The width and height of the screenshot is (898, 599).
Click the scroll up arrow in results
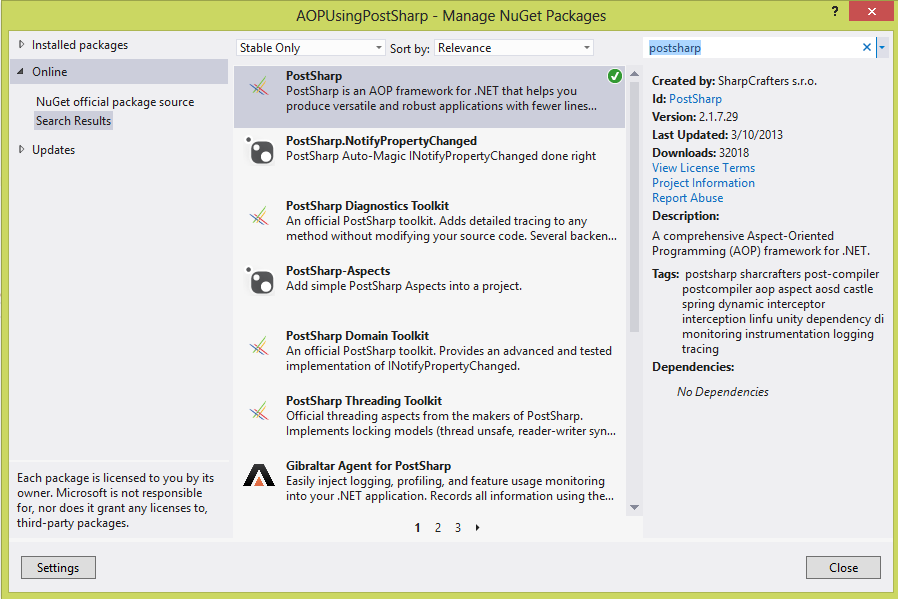(x=634, y=74)
